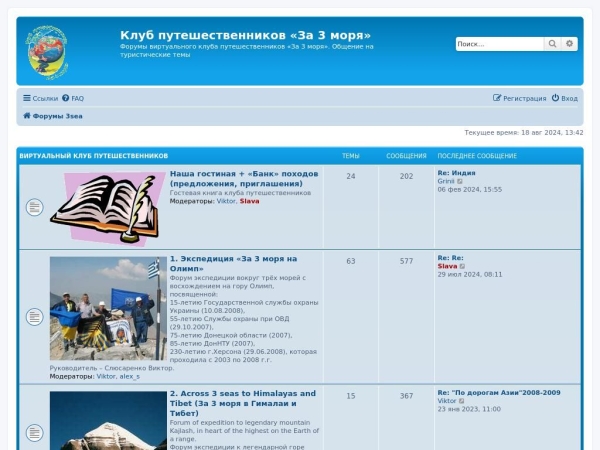This screenshot has width=600, height=450.
Task: View latest post icon next to Viktor, 23 янв 2023
Action: [x=461, y=401]
